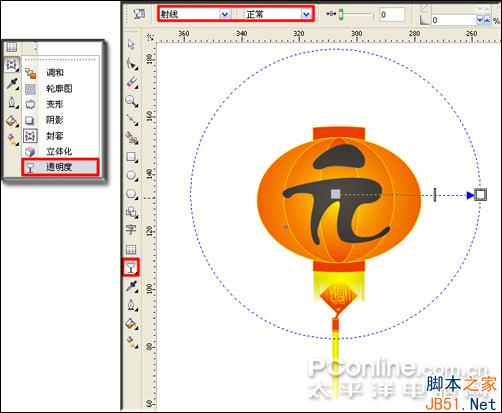Screen dimensions: 502x413
Task: Select the Text tool marked 字
Action: click(131, 230)
